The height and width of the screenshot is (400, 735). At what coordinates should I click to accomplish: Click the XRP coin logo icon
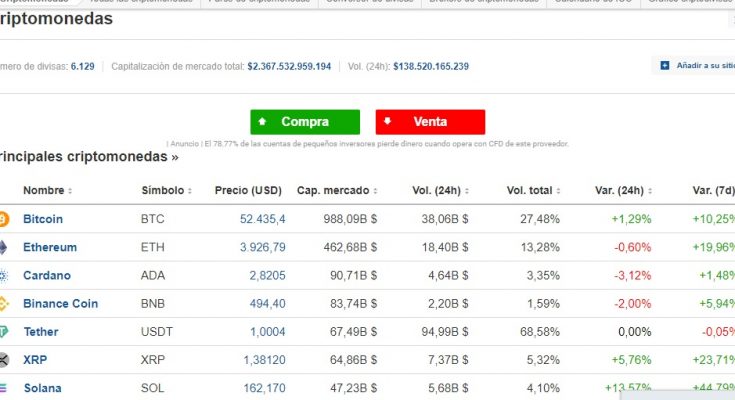pyautogui.click(x=4, y=360)
